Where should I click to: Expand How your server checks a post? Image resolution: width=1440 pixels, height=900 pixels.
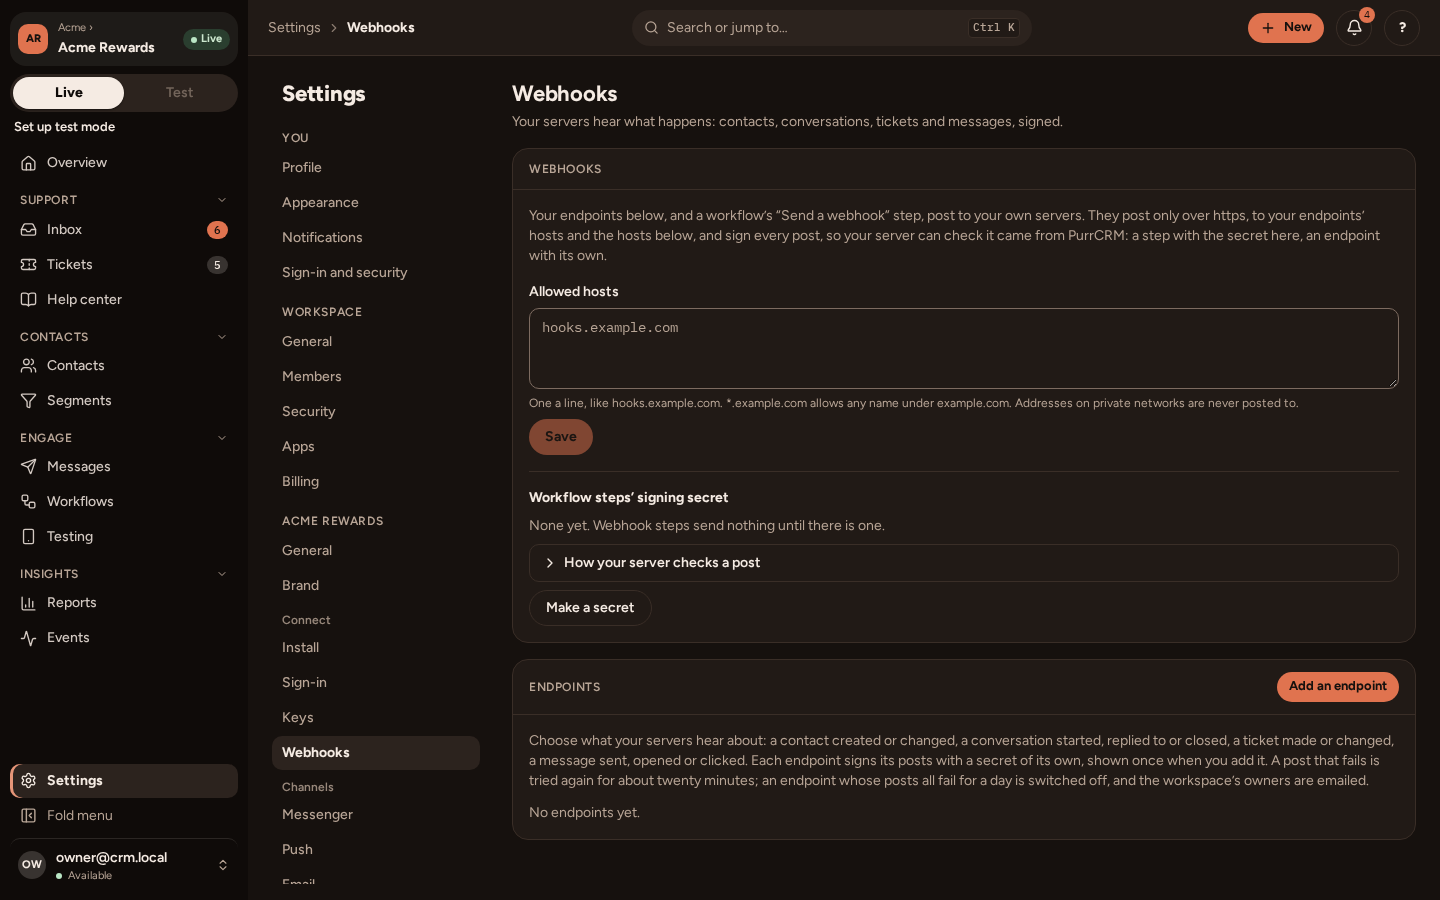click(x=963, y=563)
